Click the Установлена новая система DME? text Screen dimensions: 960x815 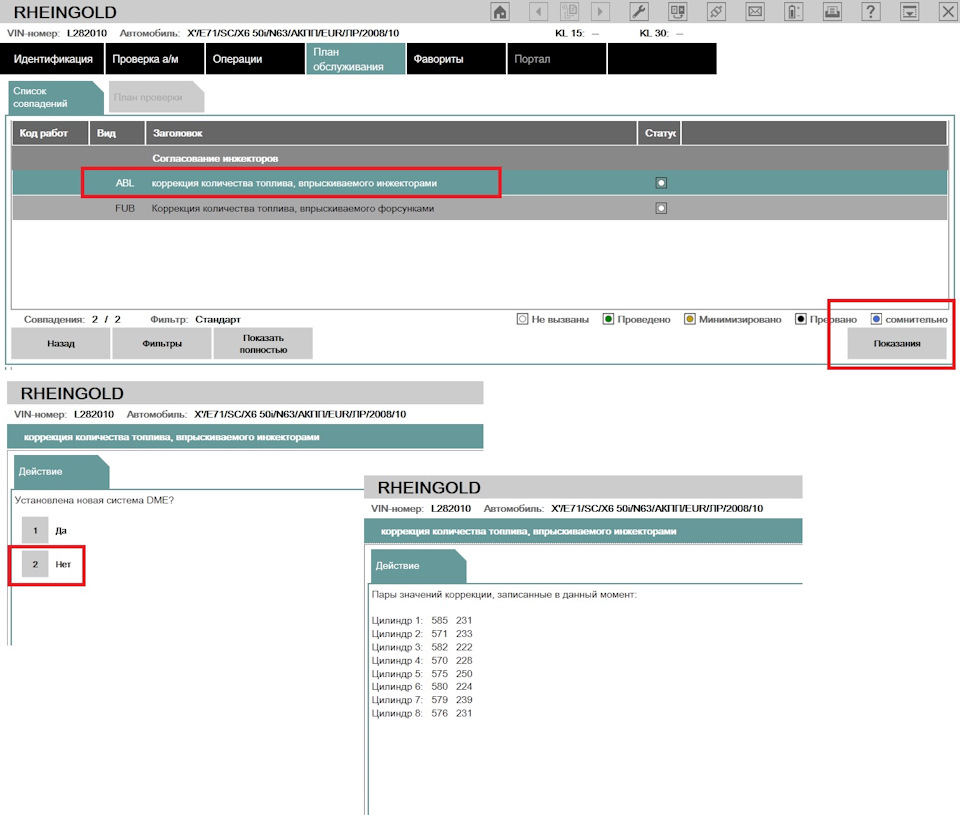pos(94,500)
